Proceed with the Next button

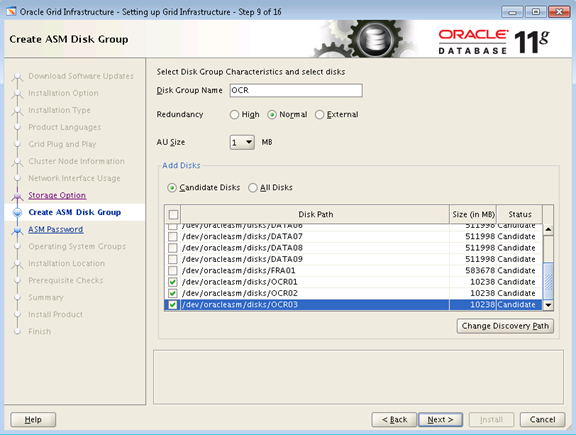(440, 420)
